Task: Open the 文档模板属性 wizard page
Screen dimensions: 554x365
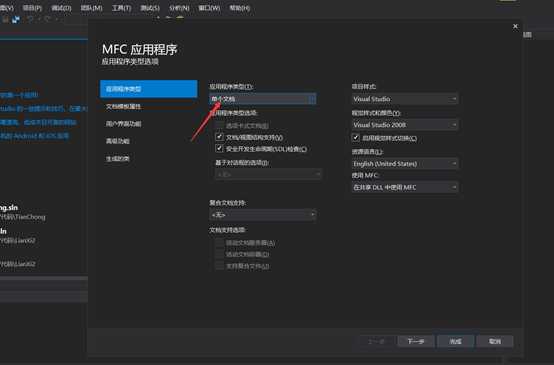Action: point(123,106)
